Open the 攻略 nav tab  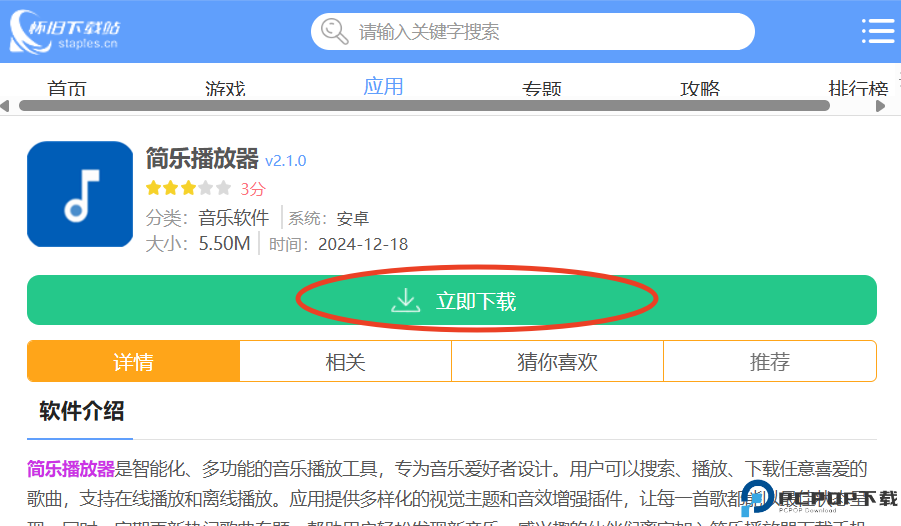point(700,89)
